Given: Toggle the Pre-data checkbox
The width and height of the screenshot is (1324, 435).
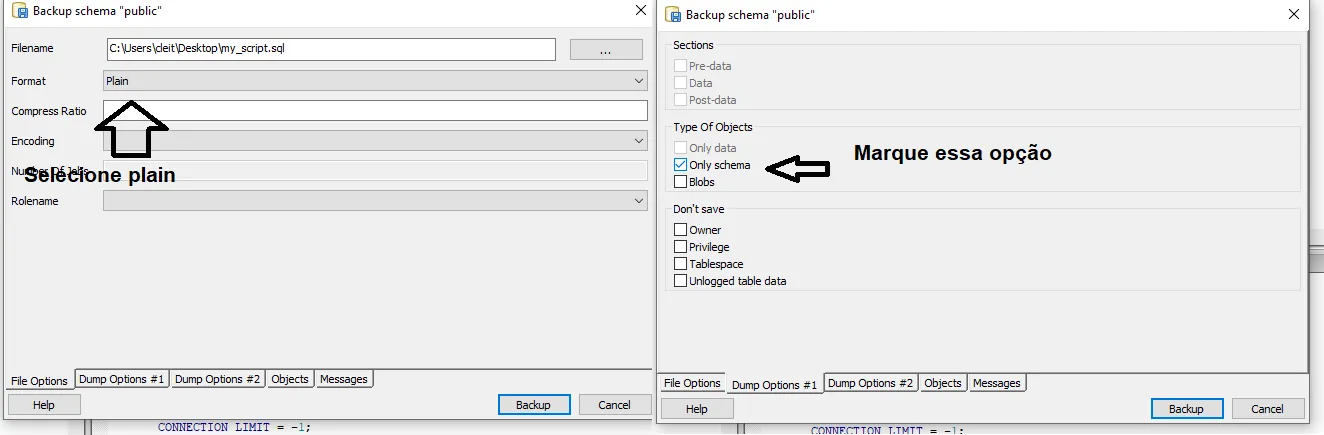Looking at the screenshot, I should [681, 66].
